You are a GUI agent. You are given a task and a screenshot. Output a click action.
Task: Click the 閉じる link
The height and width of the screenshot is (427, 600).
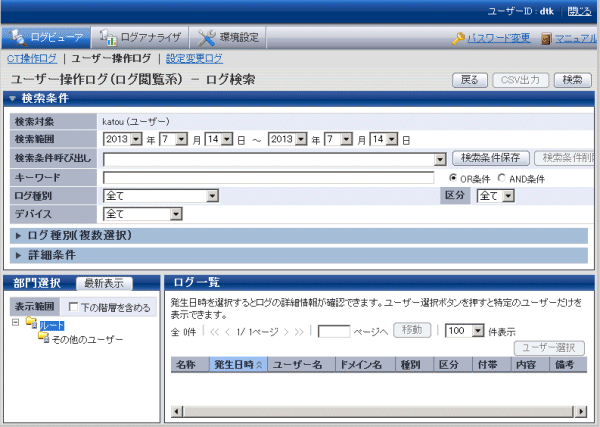pyautogui.click(x=579, y=11)
